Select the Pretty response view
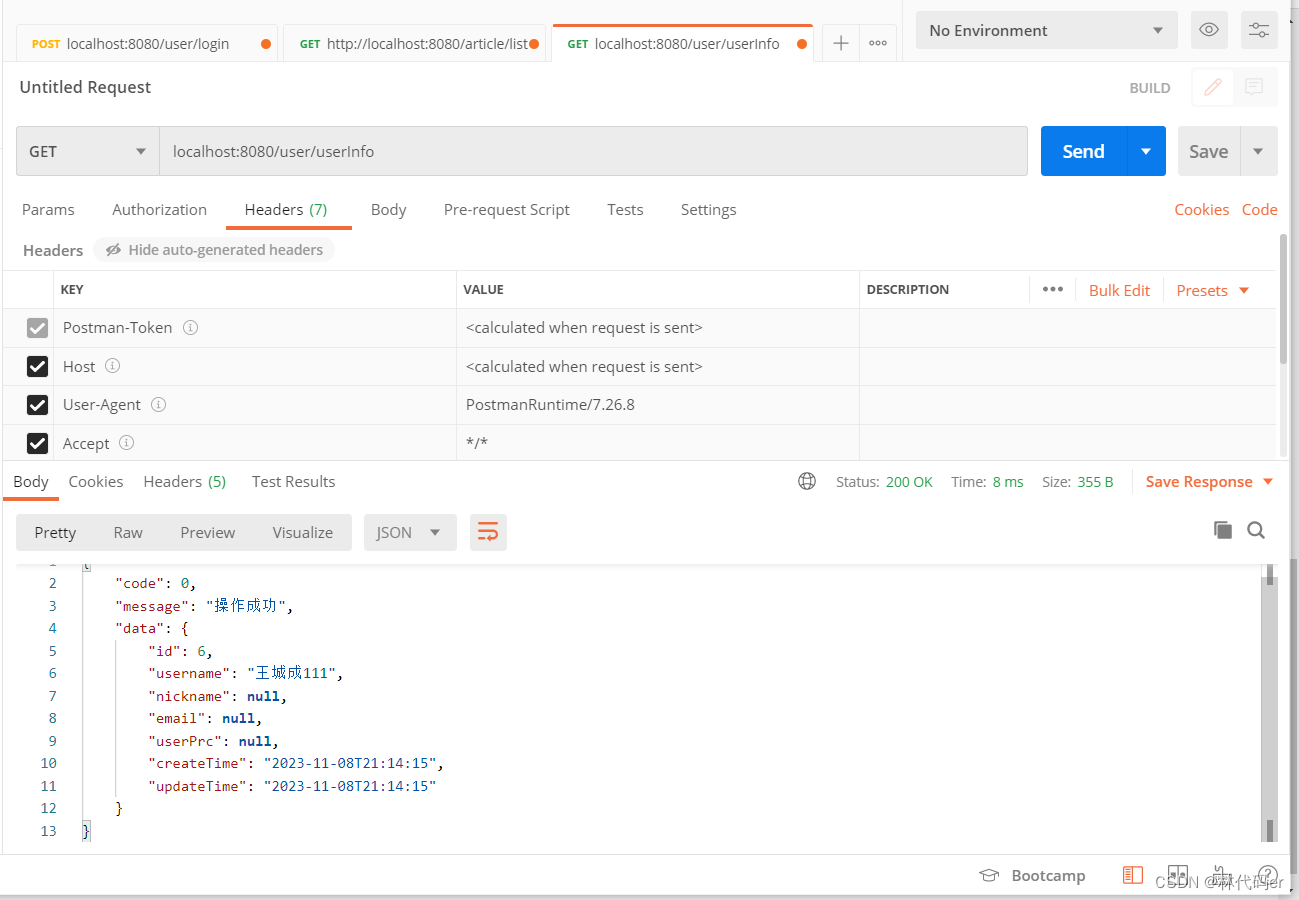 pyautogui.click(x=55, y=532)
